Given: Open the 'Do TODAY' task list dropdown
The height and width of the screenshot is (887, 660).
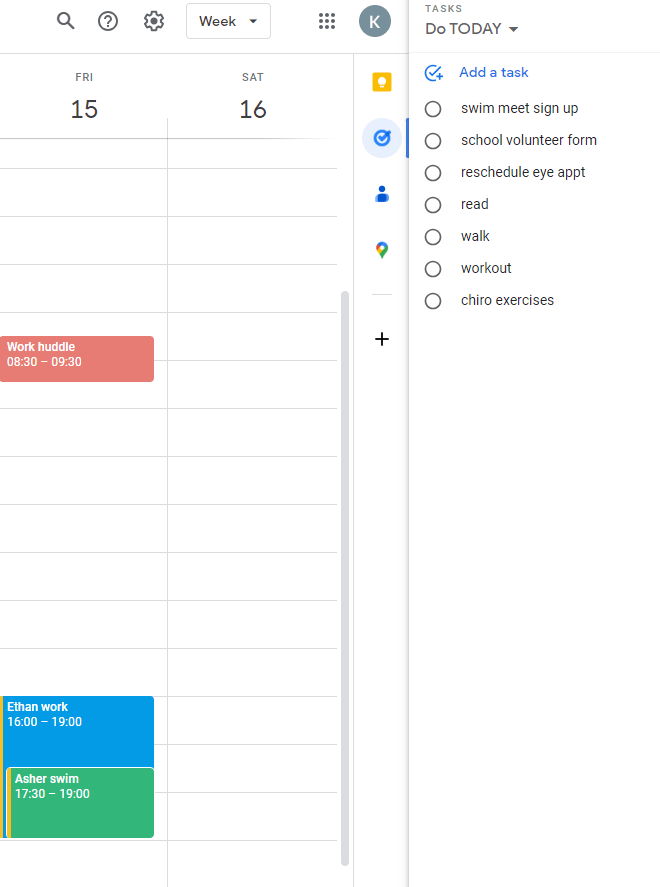Looking at the screenshot, I should (472, 29).
